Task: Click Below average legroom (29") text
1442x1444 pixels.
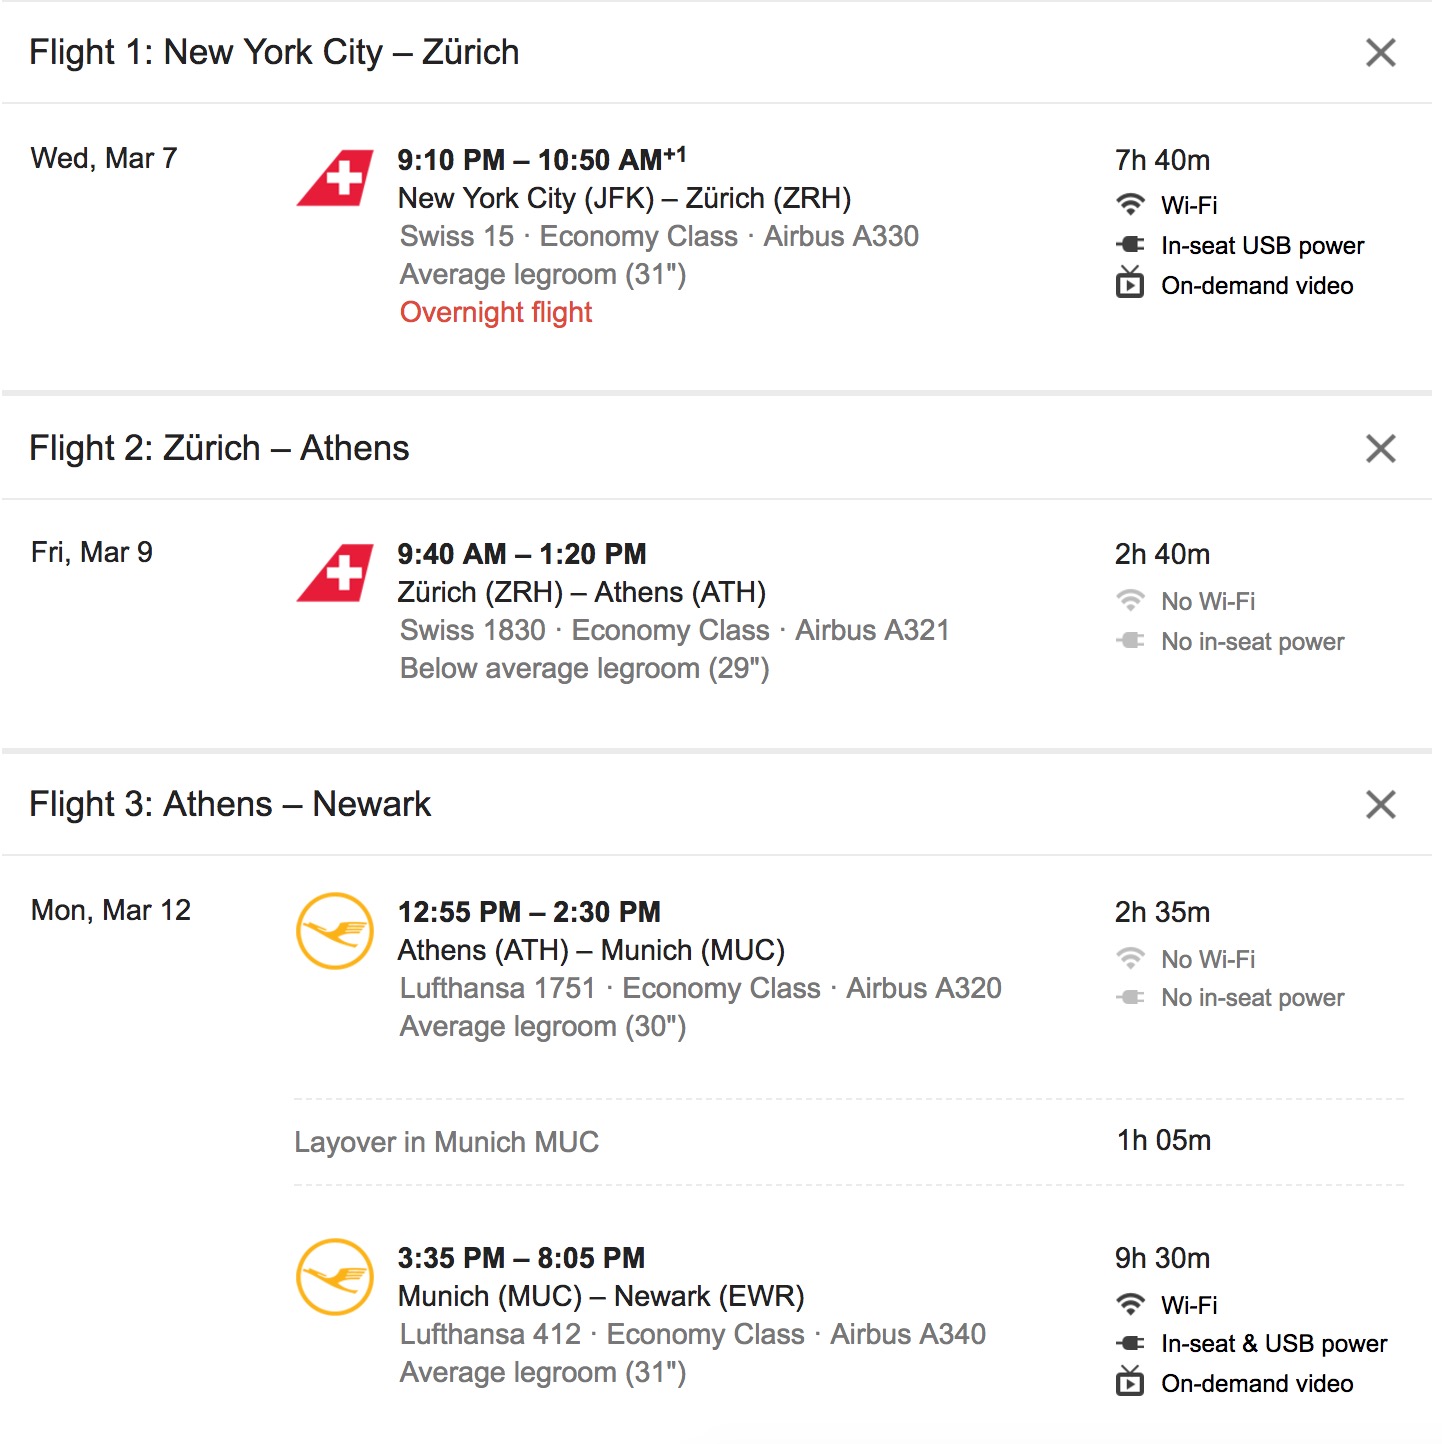Action: pyautogui.click(x=584, y=669)
